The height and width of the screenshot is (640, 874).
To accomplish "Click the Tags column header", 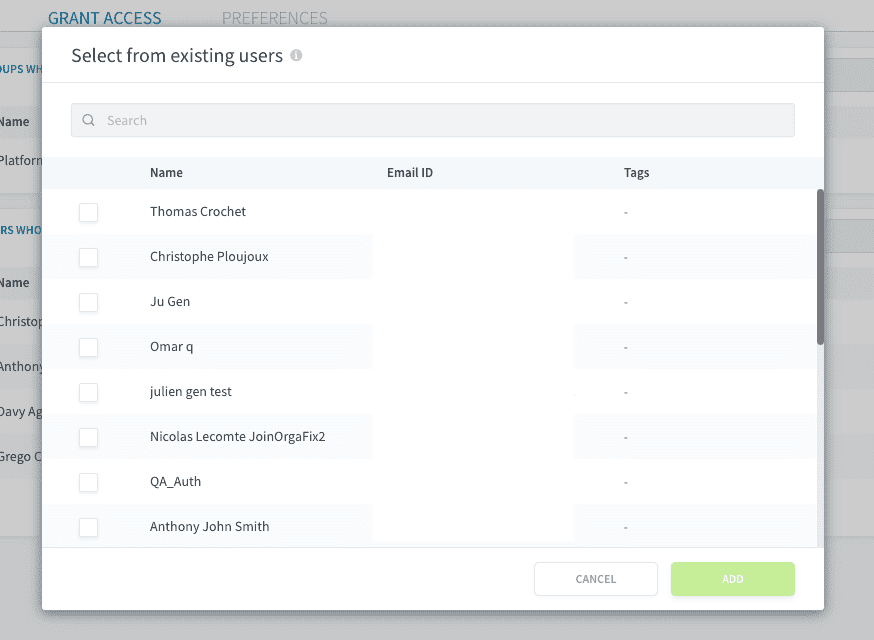I will 637,173.
